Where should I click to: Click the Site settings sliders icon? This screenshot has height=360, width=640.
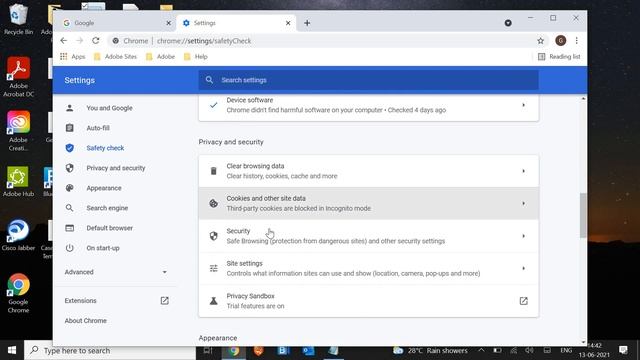click(213, 269)
